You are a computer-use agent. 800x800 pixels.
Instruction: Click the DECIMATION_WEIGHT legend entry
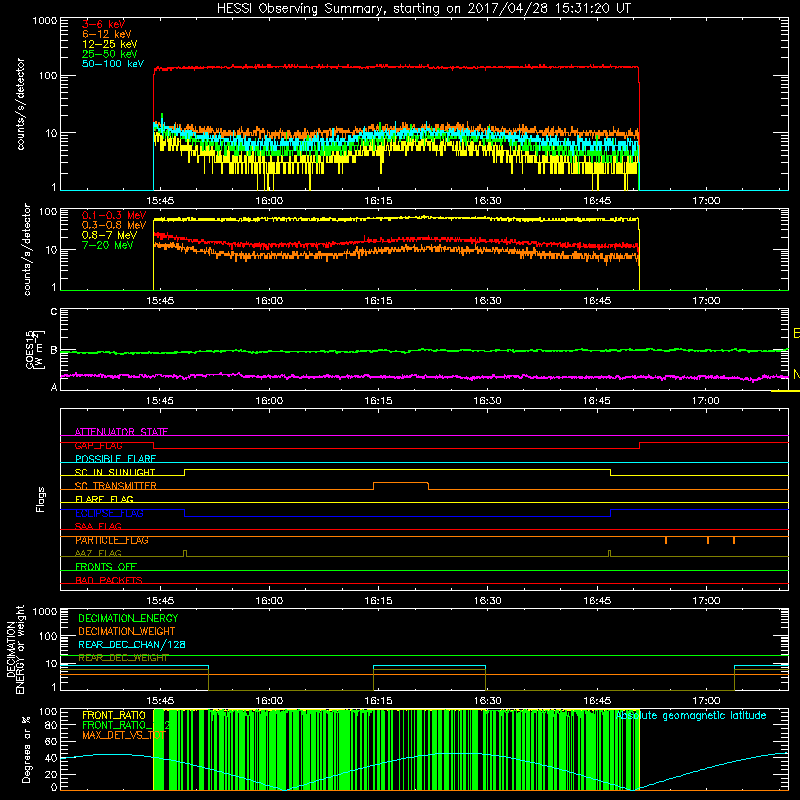point(127,631)
